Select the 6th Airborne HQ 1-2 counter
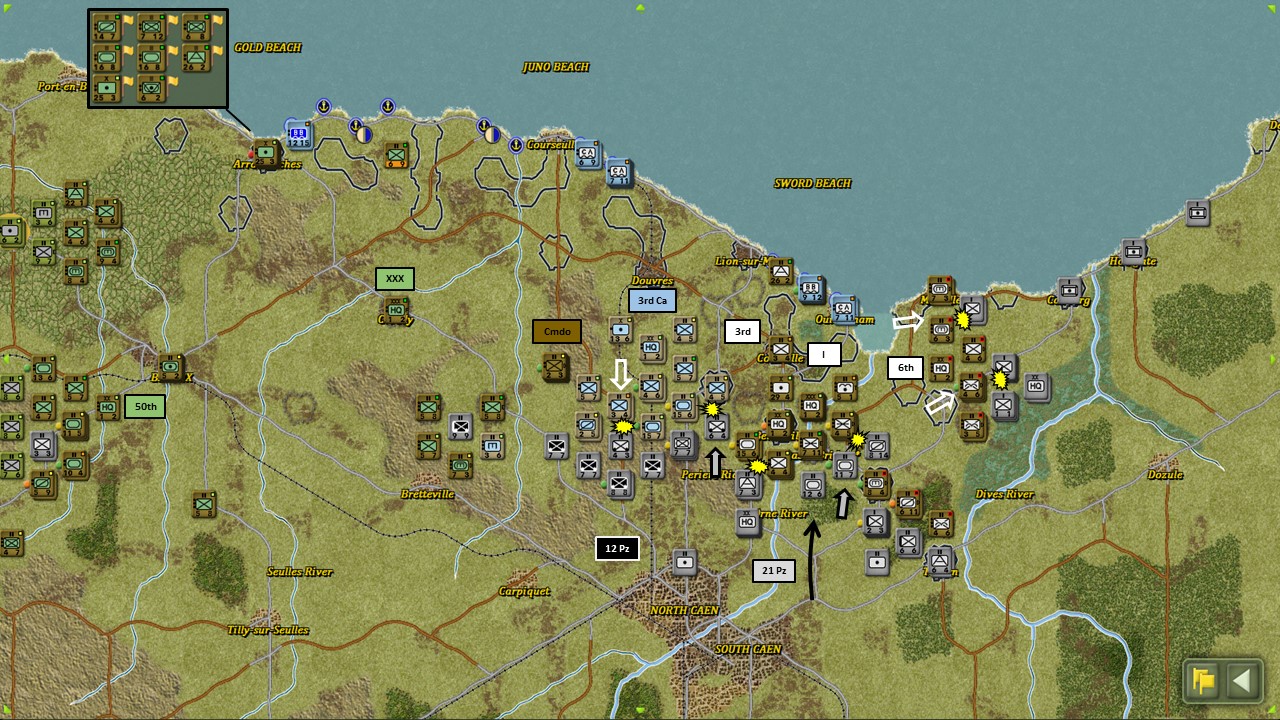The width and height of the screenshot is (1280, 720). tap(941, 368)
